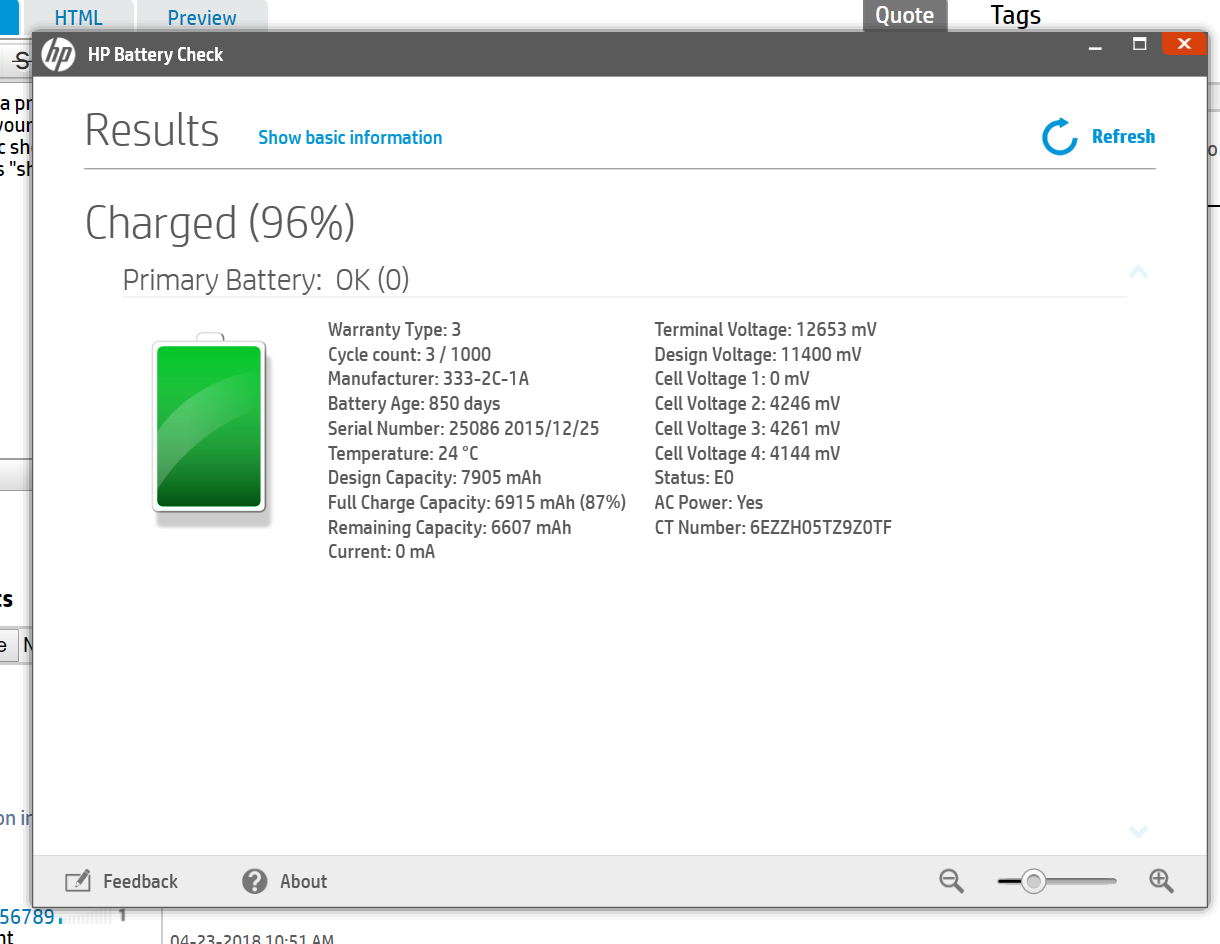This screenshot has height=944, width=1220.
Task: Select the circular Refresh icon
Action: point(1059,137)
